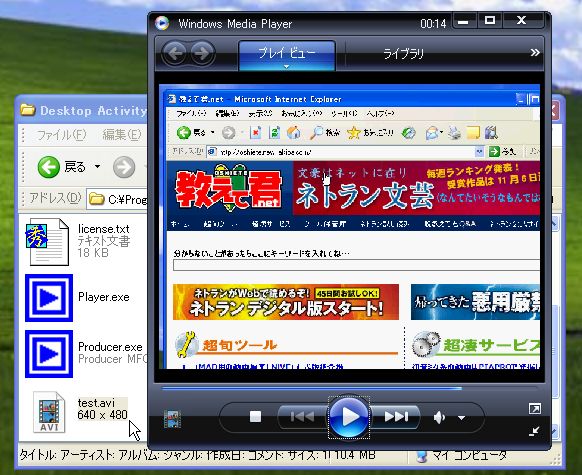Select test.avi file icon

pos(49,412)
